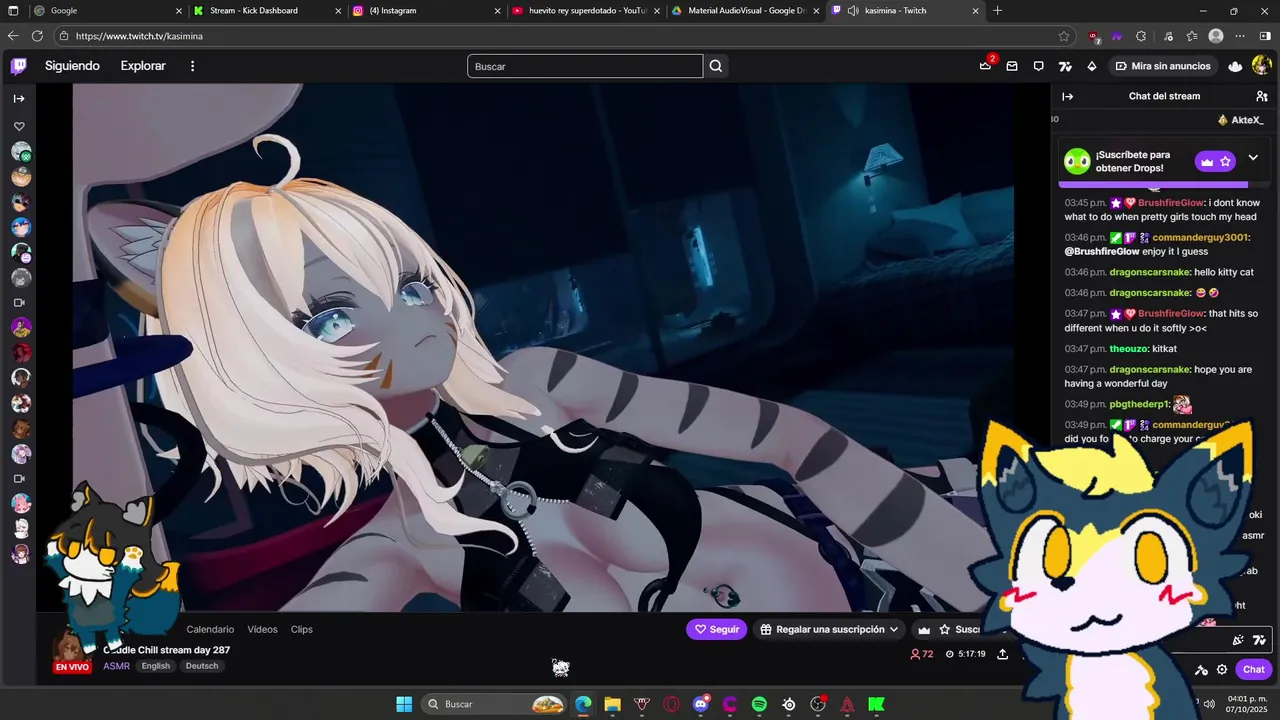Viewport: 1280px width, 720px height.
Task: Click the celebration party popper icon in chat
Action: point(1238,640)
